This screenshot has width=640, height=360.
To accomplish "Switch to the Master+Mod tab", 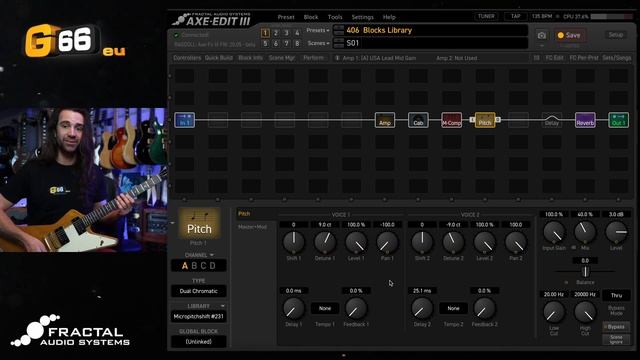I will (x=252, y=227).
